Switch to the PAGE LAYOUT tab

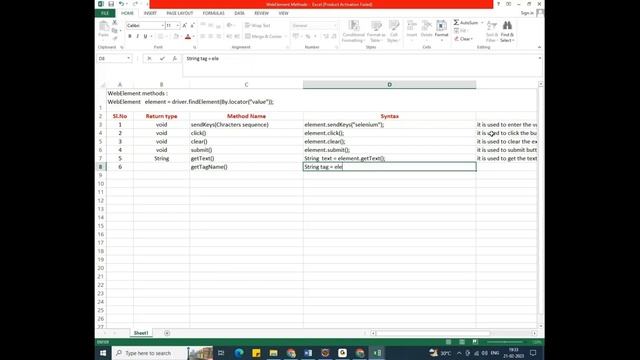pos(180,13)
